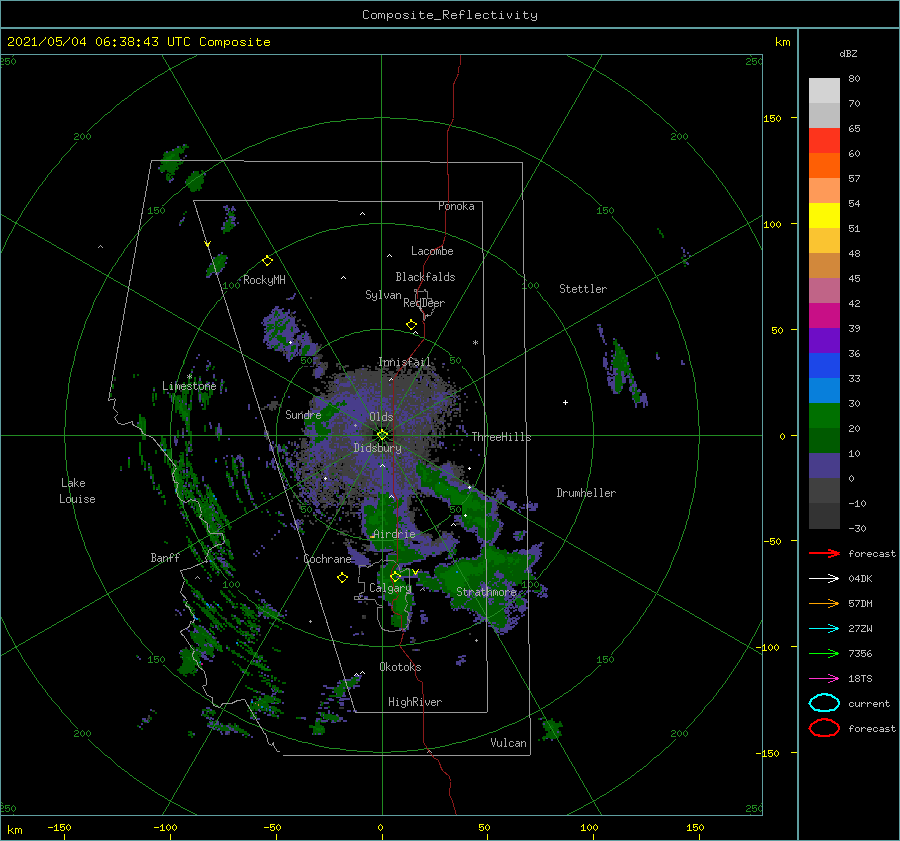The width and height of the screenshot is (900, 841).
Task: Click the Sylvan label
Action: click(x=383, y=295)
